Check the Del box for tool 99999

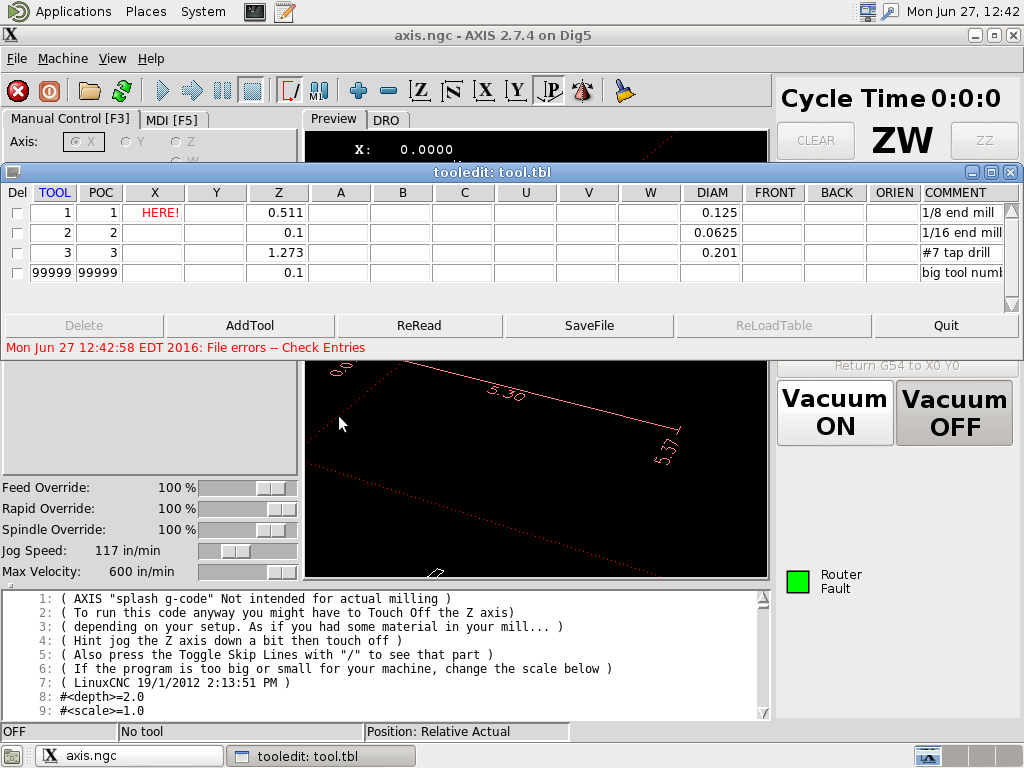(17, 273)
